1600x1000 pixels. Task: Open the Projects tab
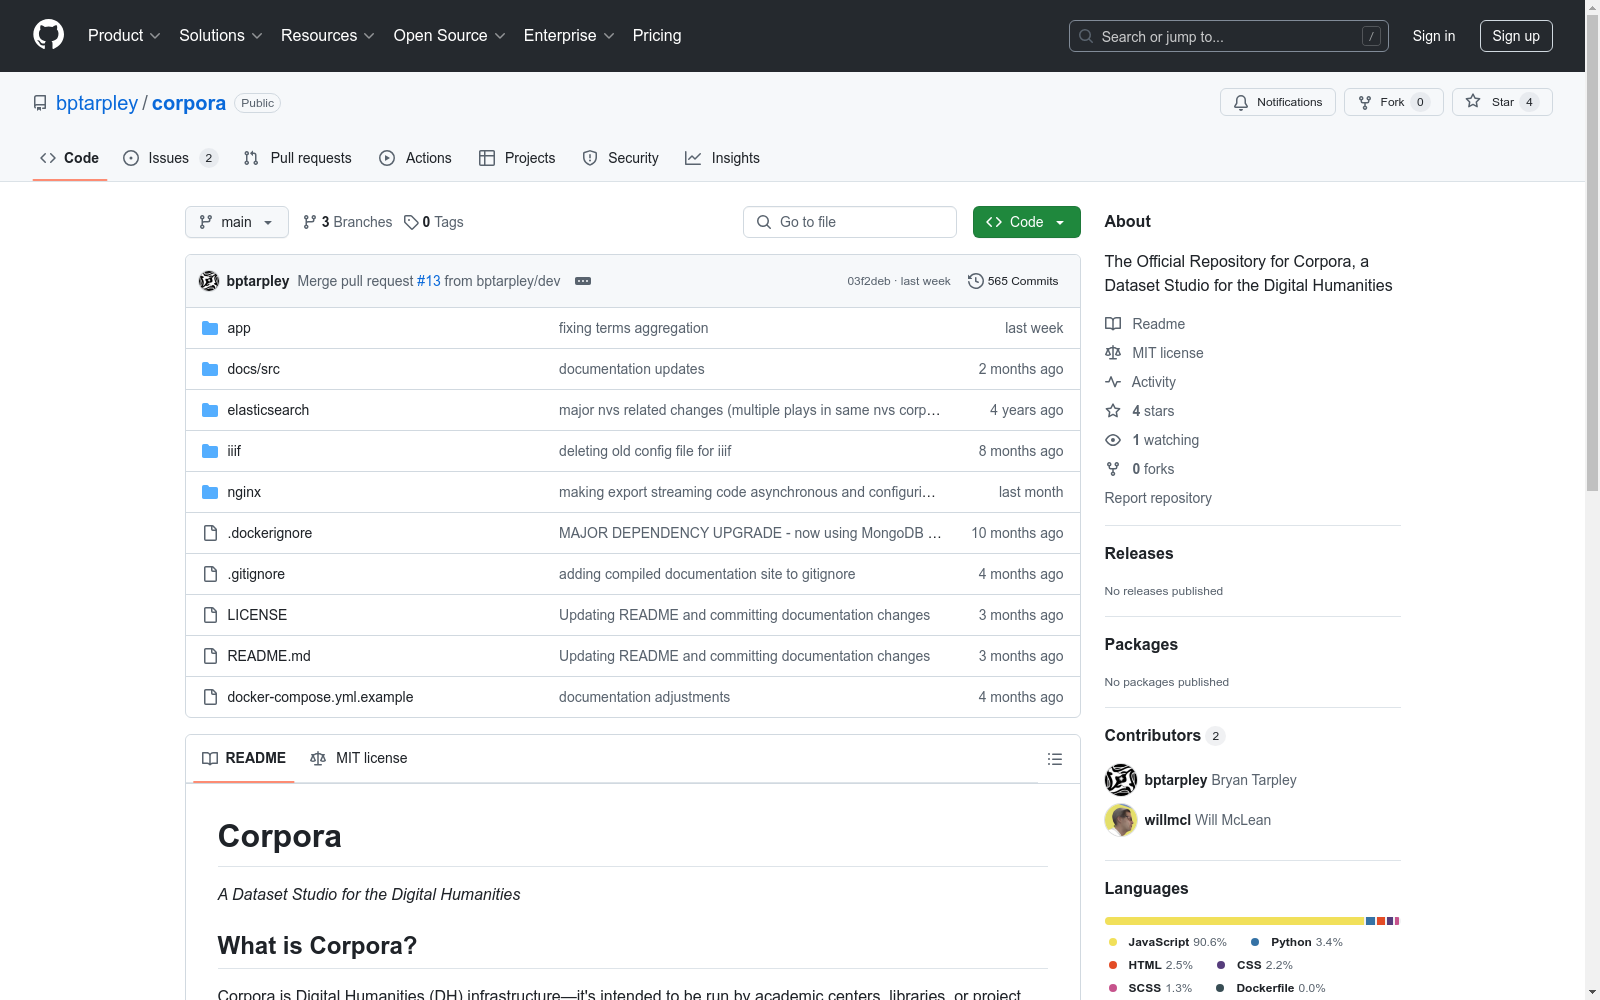pyautogui.click(x=517, y=158)
